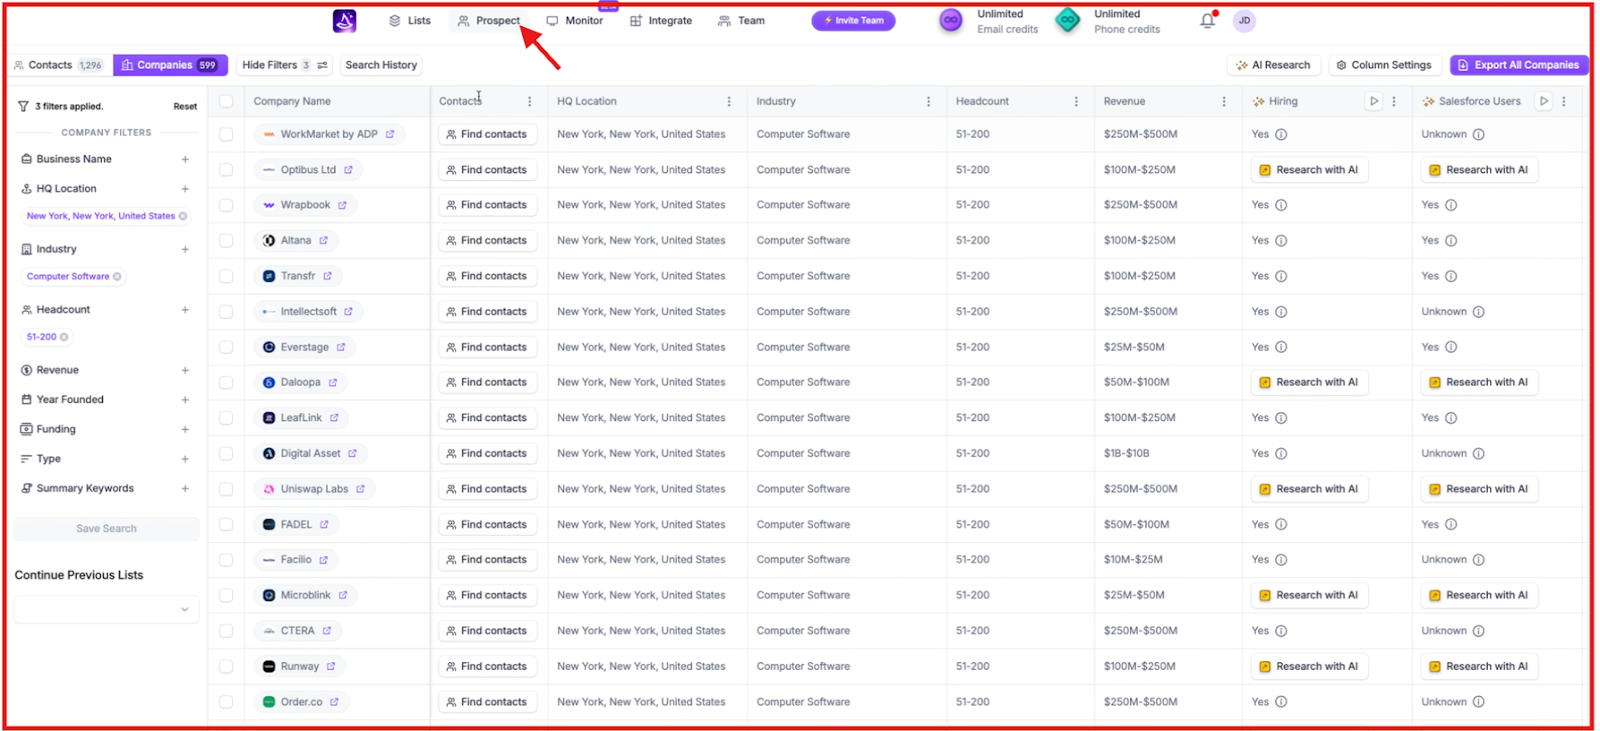Go to the Monitor tab

tap(575, 20)
